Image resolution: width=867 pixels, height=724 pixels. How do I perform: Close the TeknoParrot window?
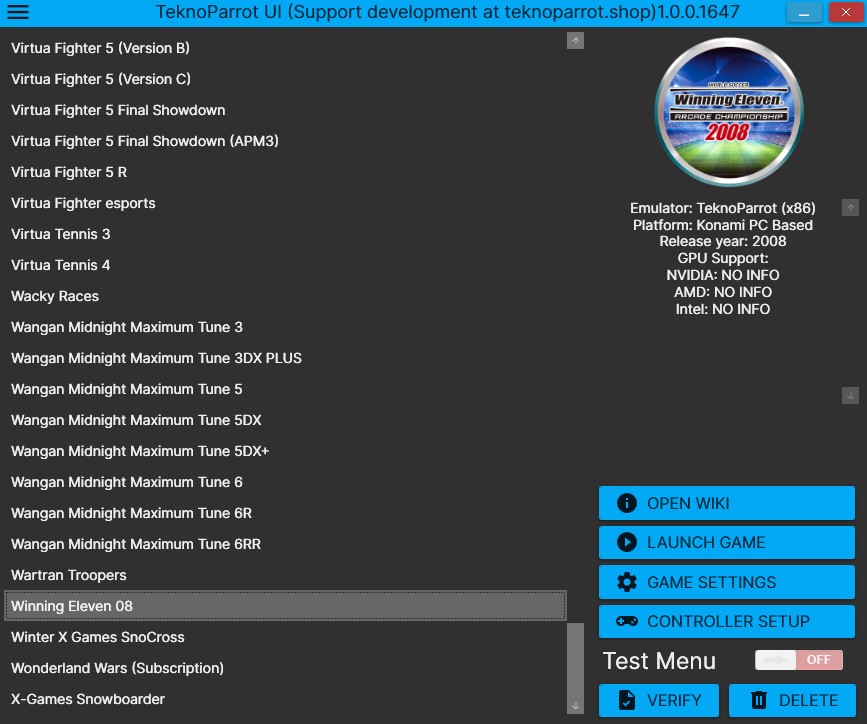[846, 12]
